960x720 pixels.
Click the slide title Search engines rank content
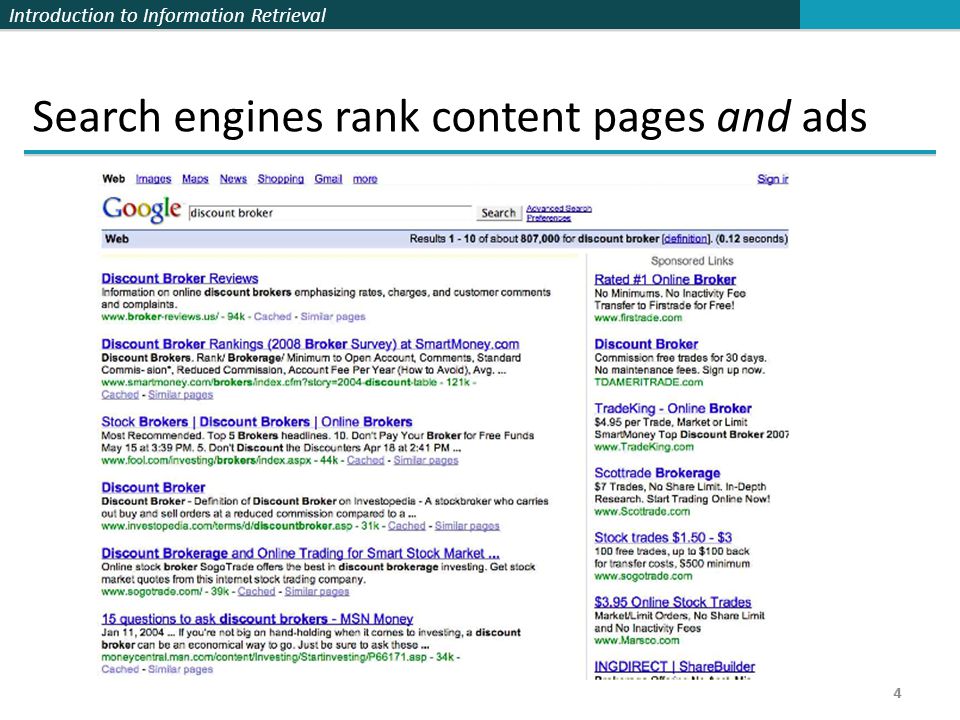pyautogui.click(x=449, y=116)
